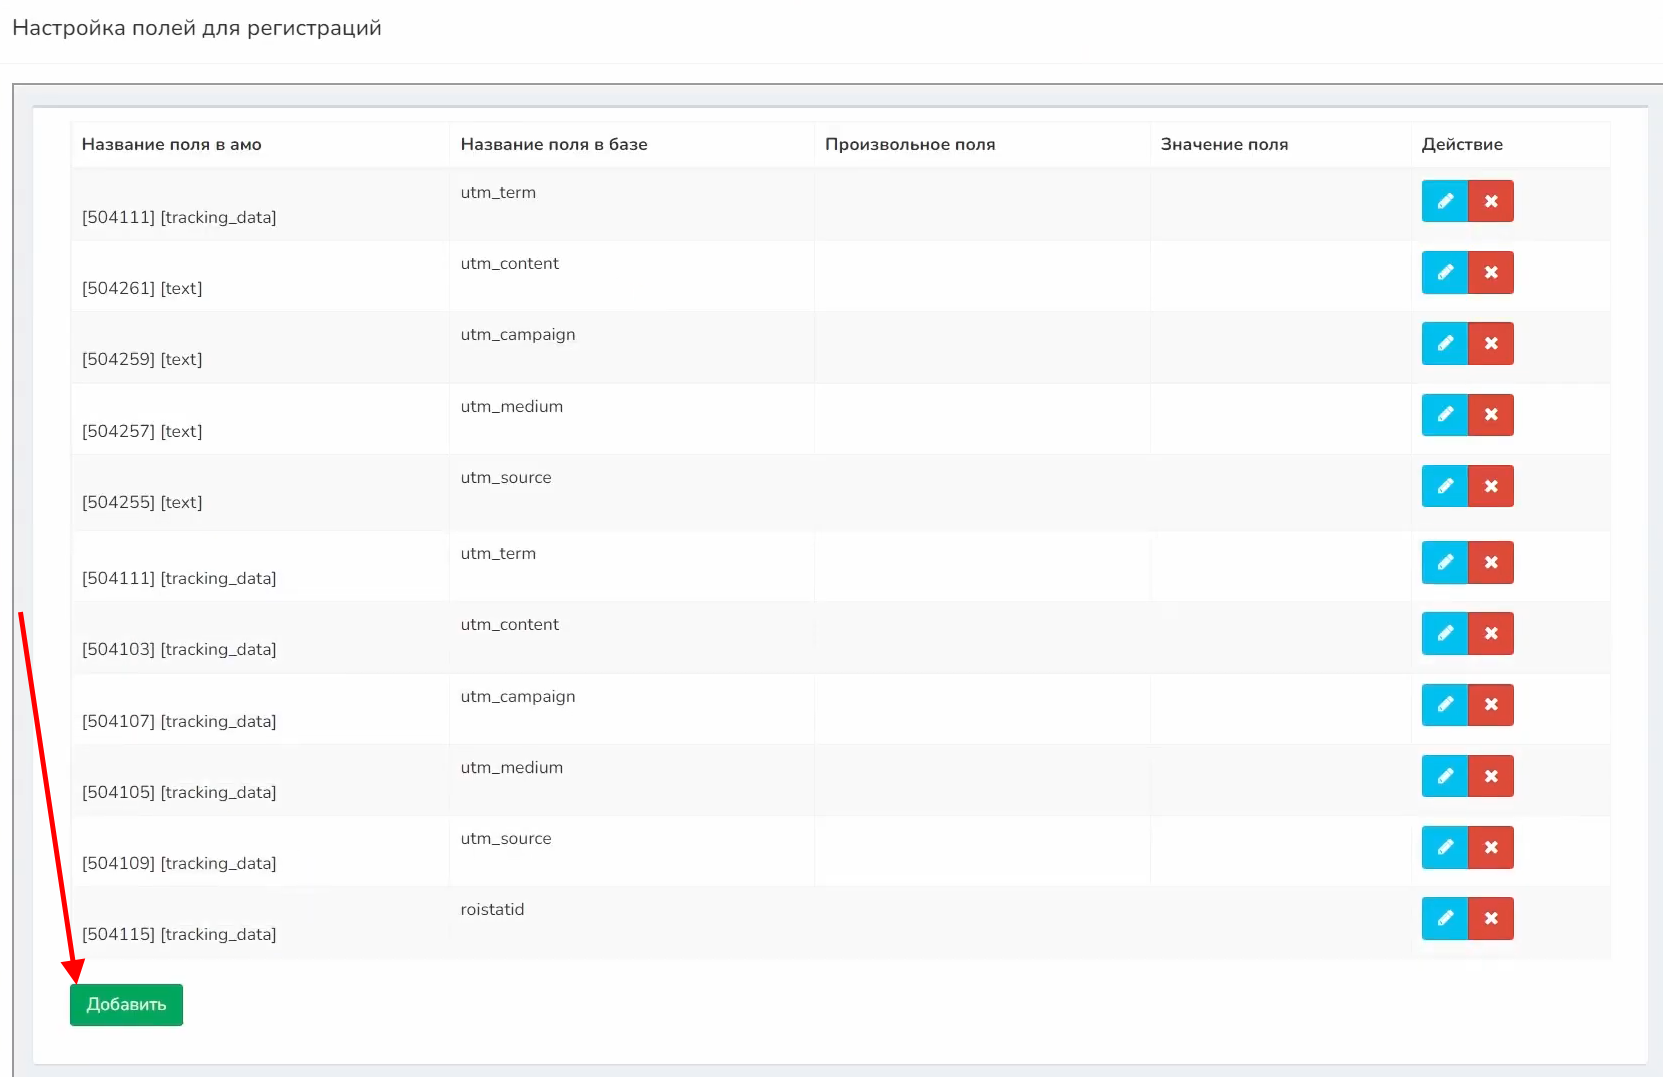Image resolution: width=1663 pixels, height=1077 pixels.
Task: Click the Название поля в амо header
Action: 171,144
